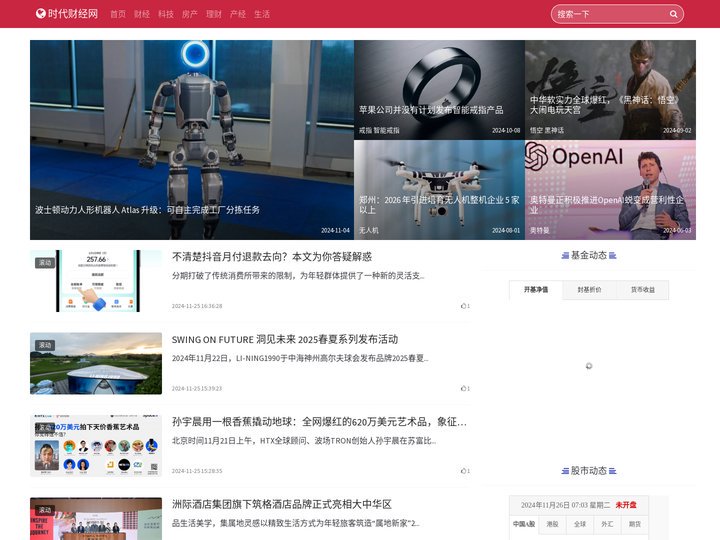Open the 生活 nav item
Viewport: 720px width, 540px height.
[x=262, y=14]
